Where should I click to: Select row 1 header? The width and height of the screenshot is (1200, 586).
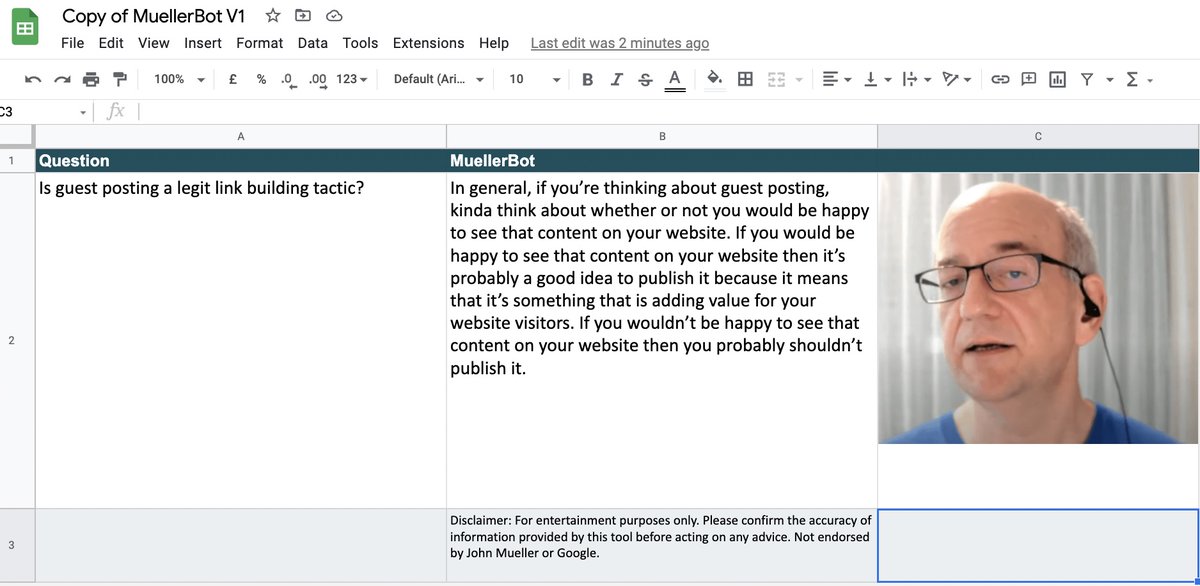point(17,160)
